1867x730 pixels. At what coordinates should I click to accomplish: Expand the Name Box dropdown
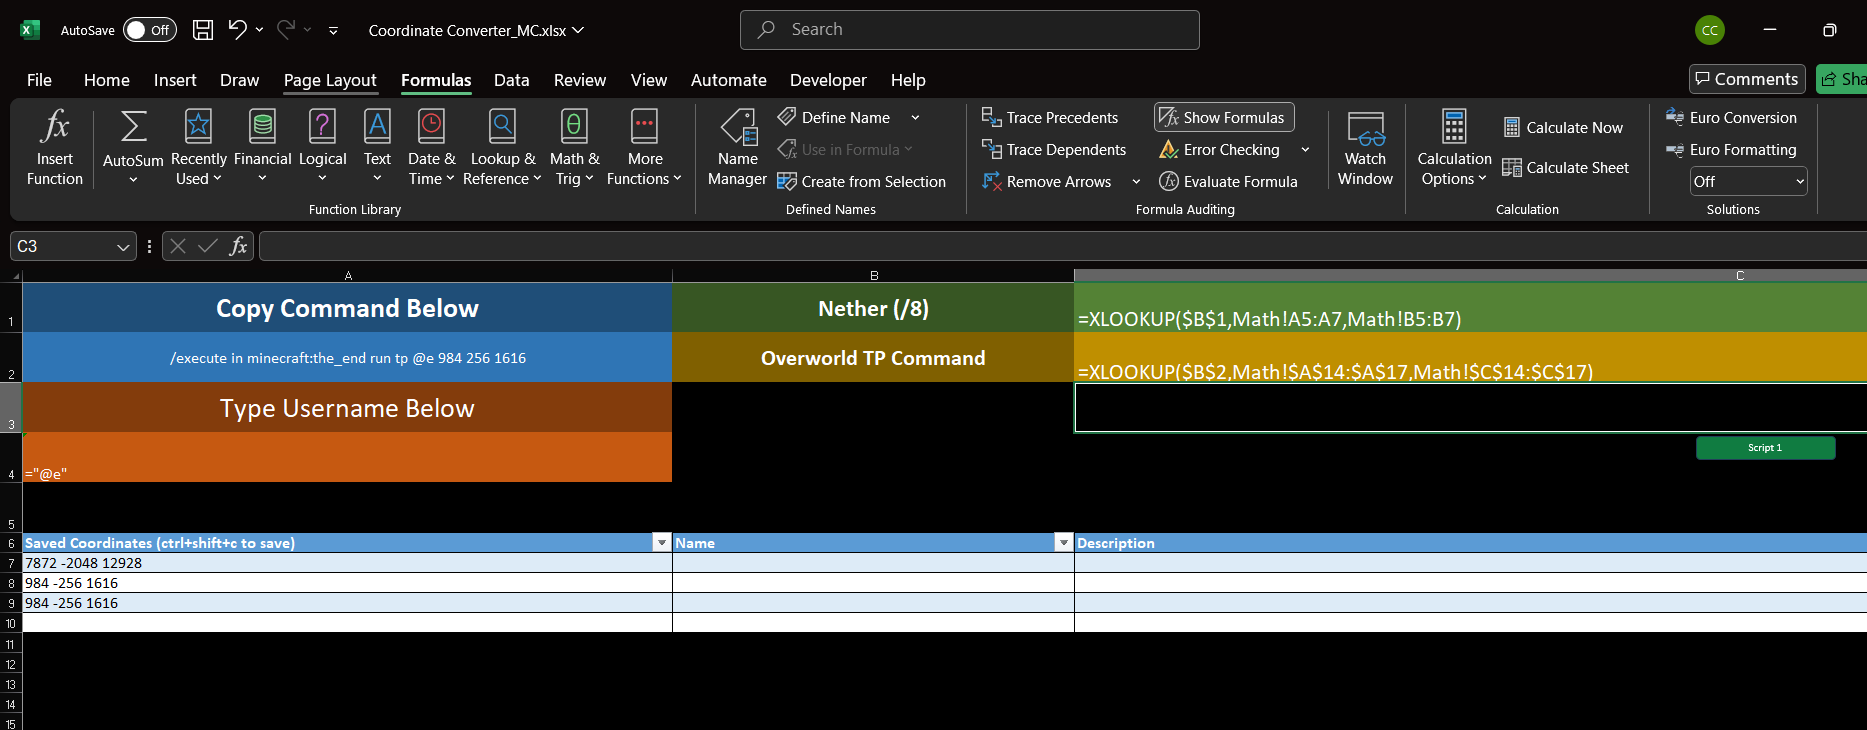coord(123,247)
